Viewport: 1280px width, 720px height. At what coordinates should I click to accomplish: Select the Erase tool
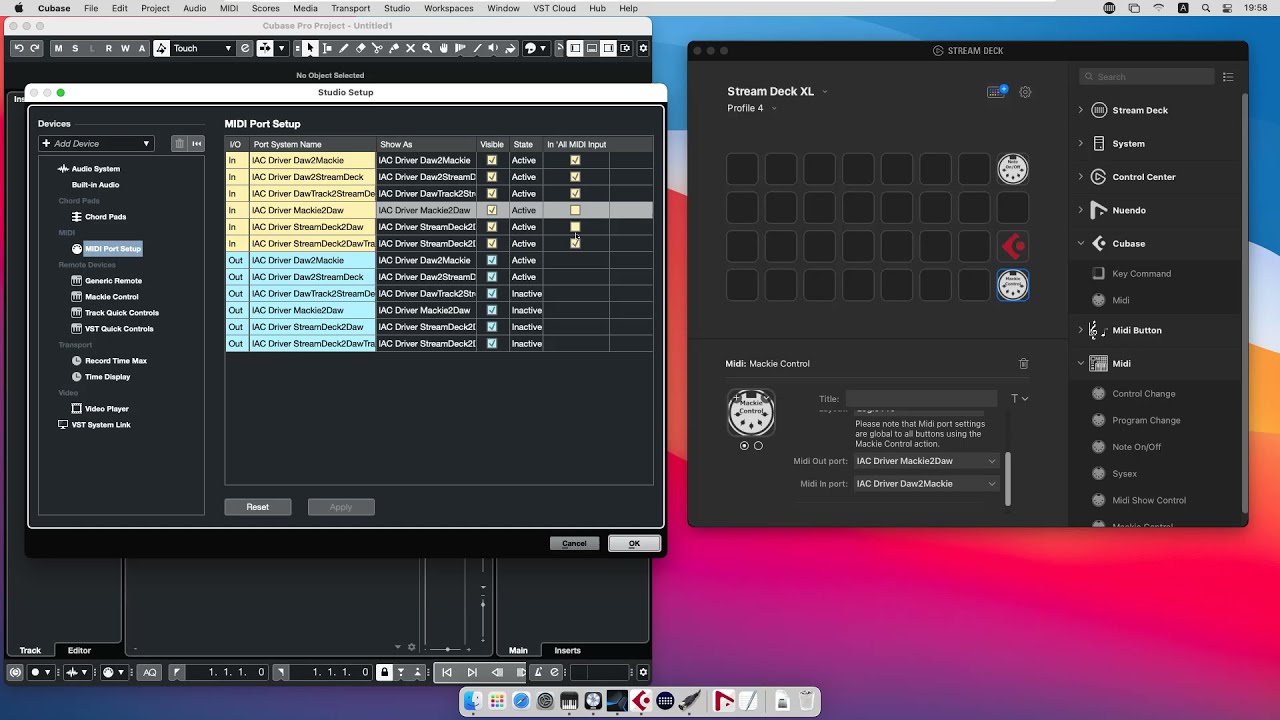[360, 48]
